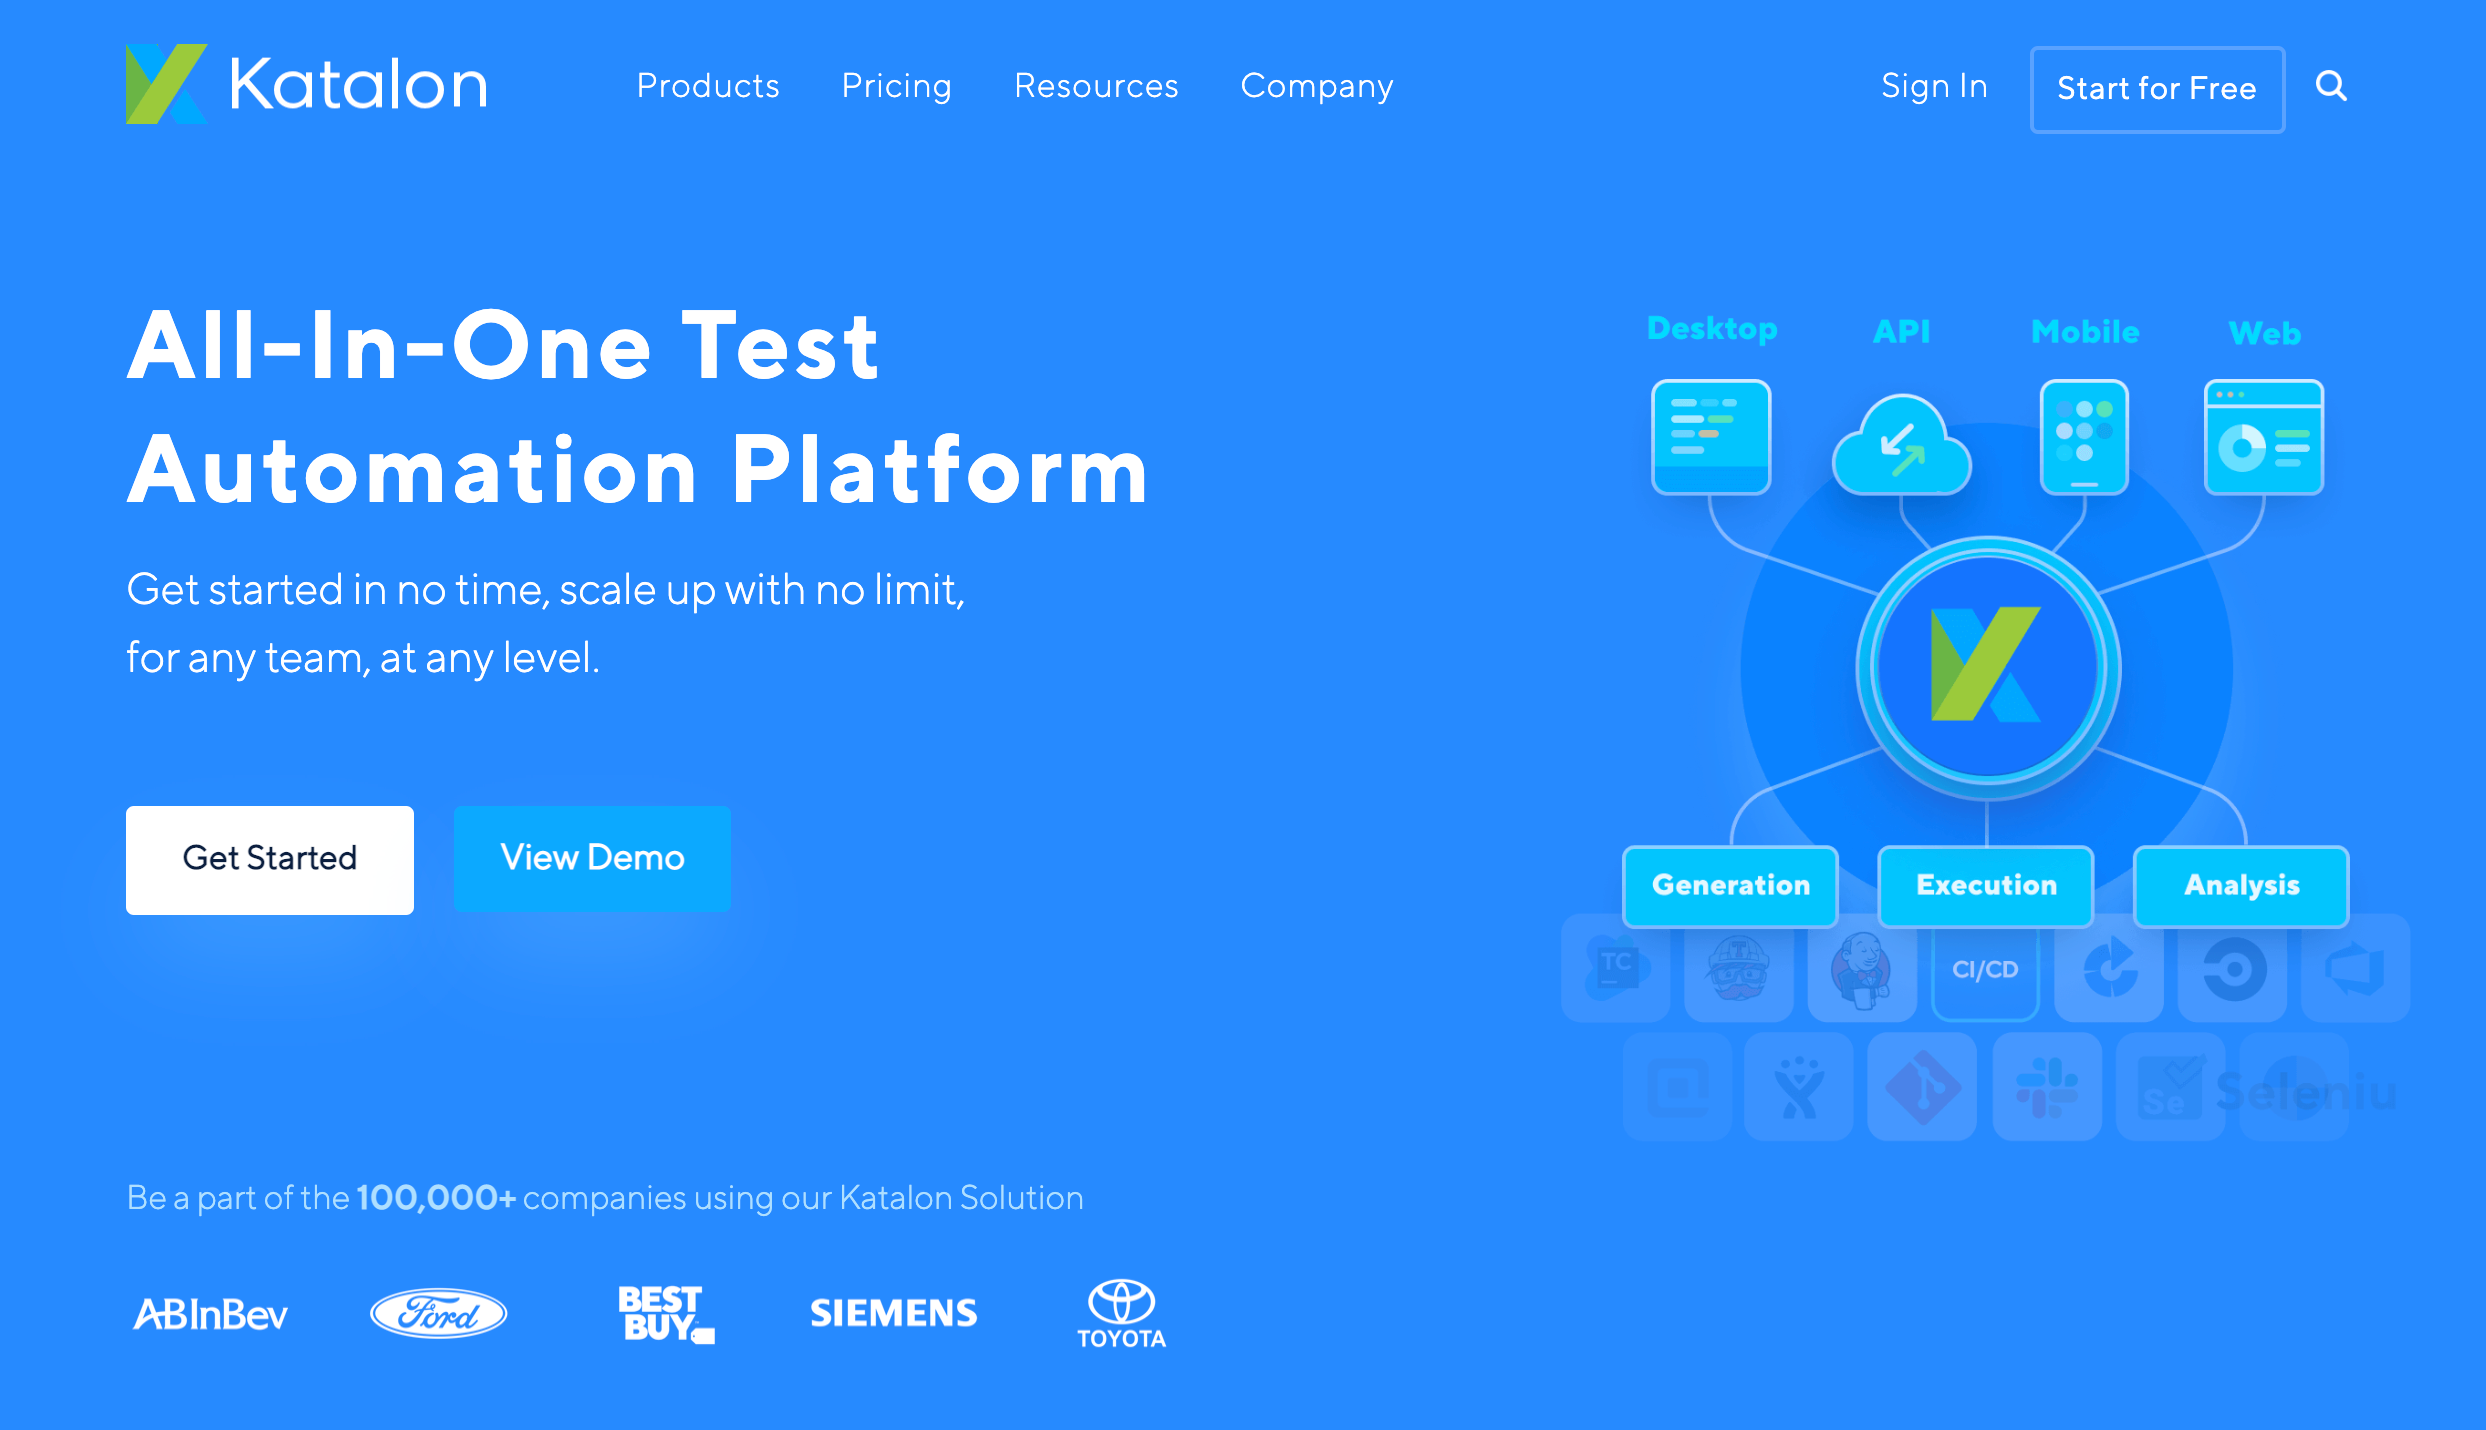
Task: Click the Start for Free button
Action: point(2155,85)
